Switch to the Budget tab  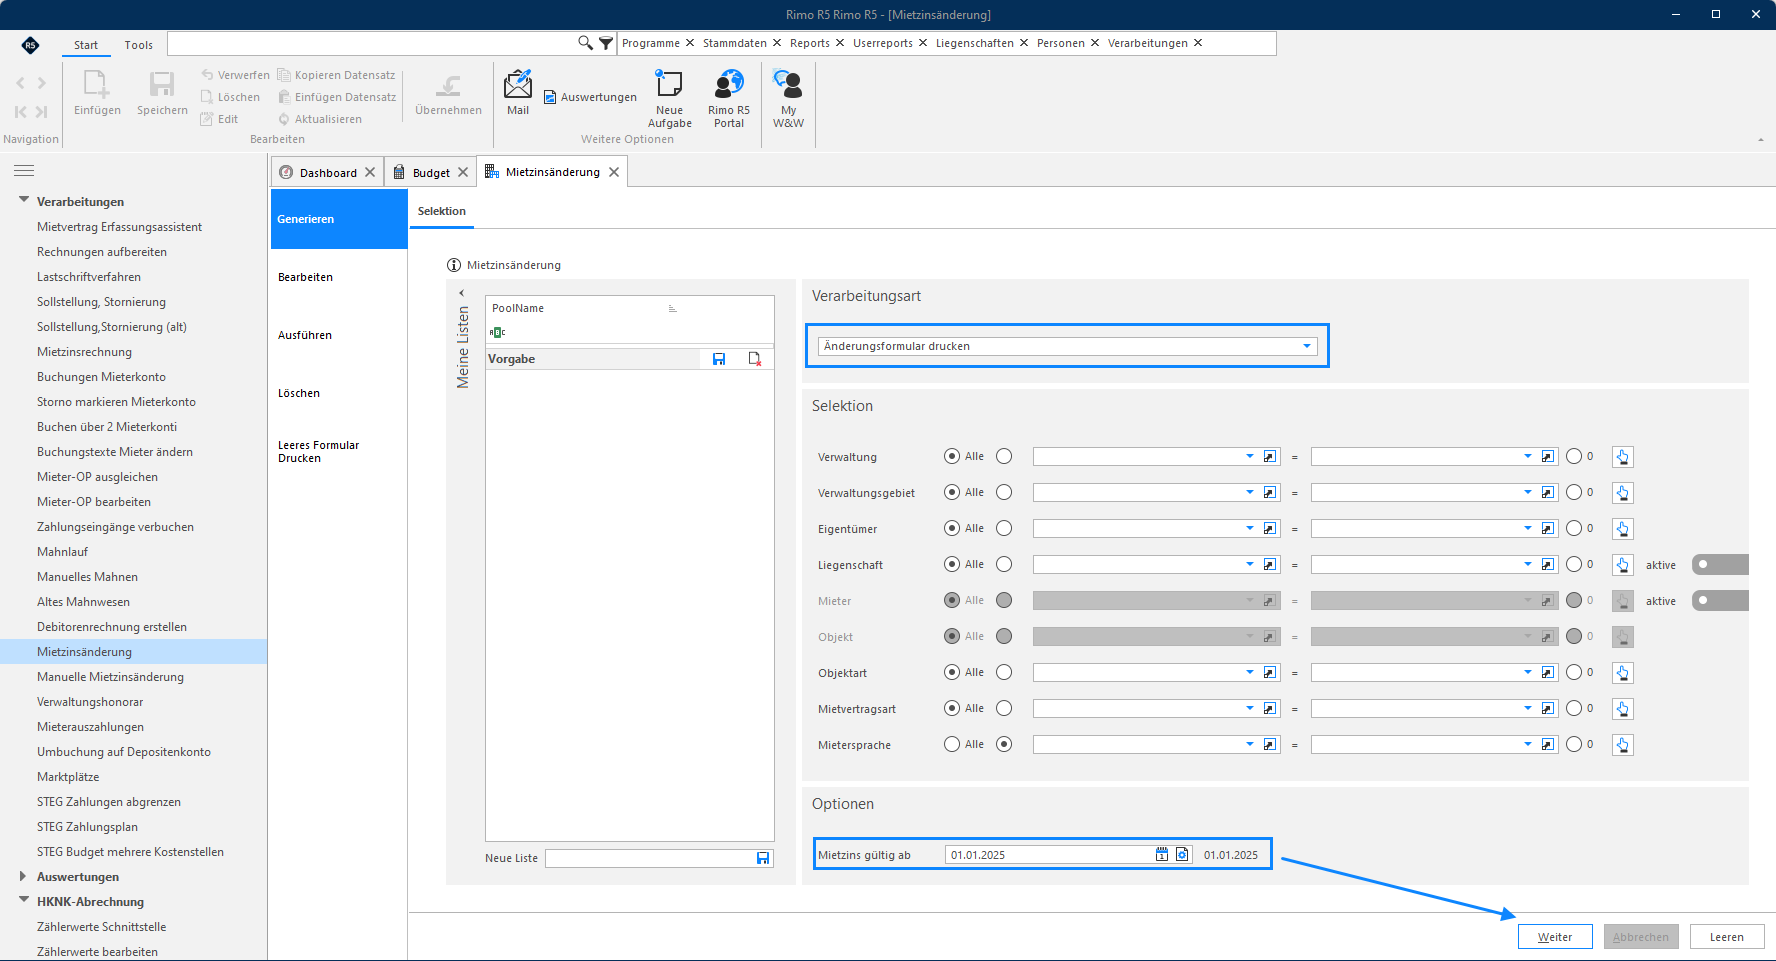tap(431, 173)
